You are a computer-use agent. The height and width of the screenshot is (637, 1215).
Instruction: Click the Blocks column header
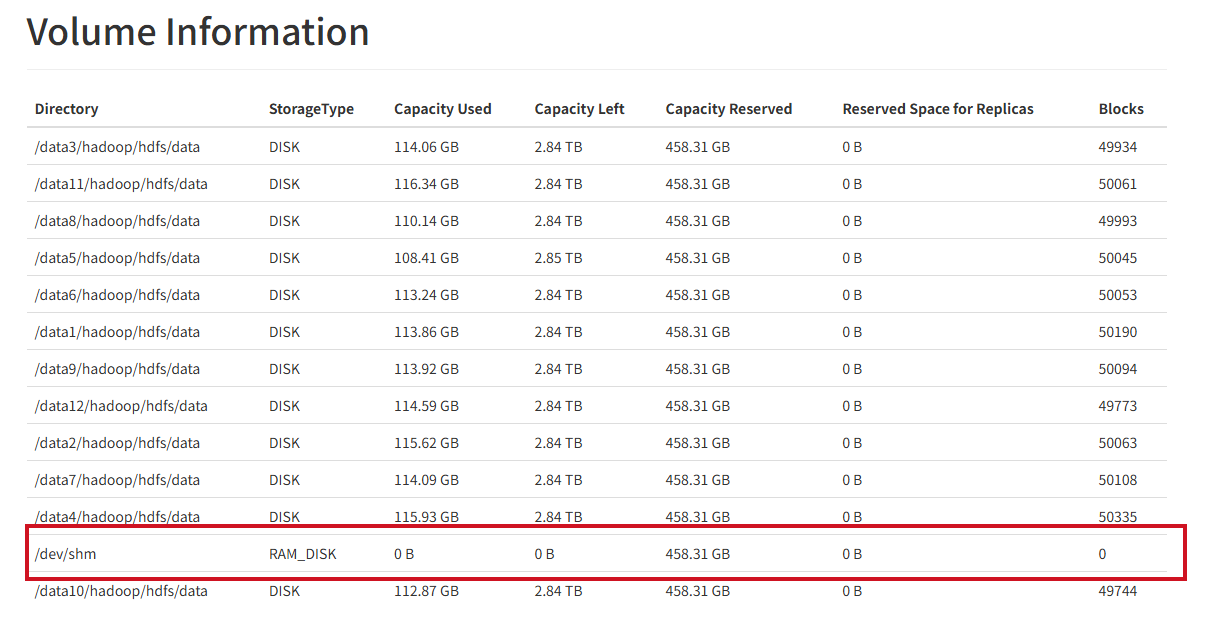coord(1120,109)
